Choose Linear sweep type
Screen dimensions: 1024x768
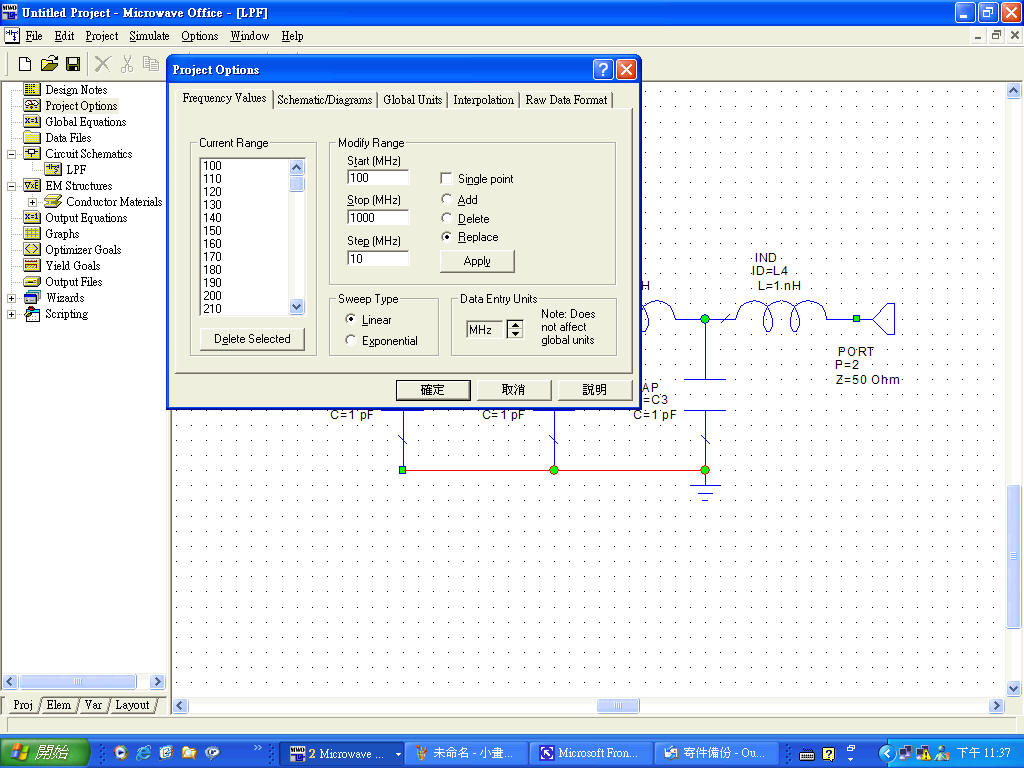pos(351,319)
